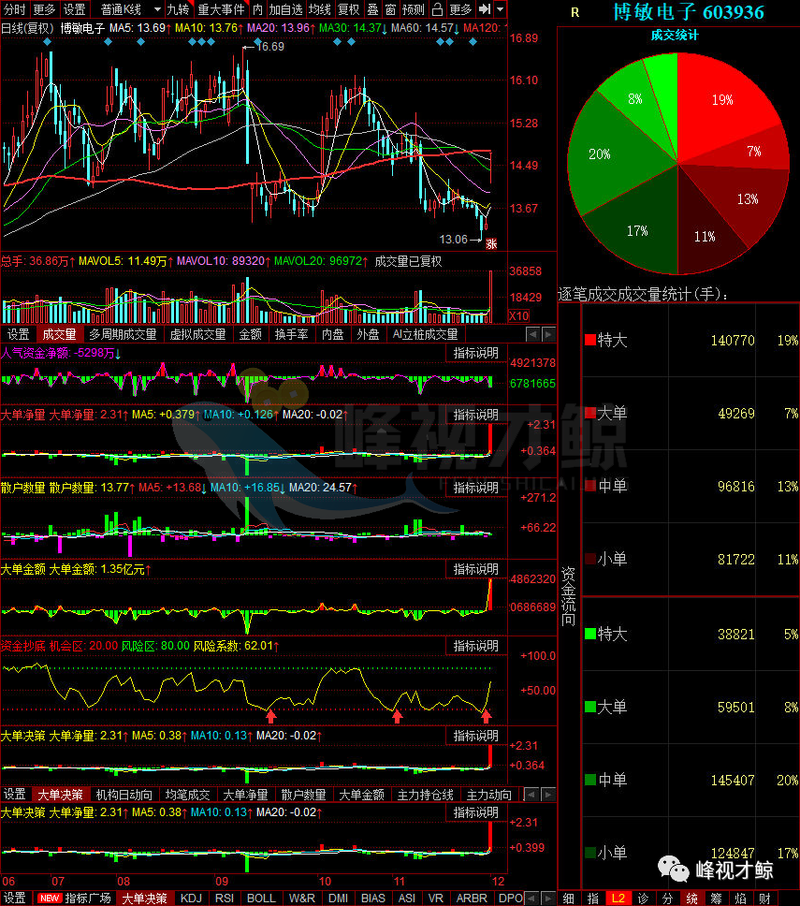The width and height of the screenshot is (800, 906).
Task: Click the 叠 overlay button
Action: (x=373, y=9)
